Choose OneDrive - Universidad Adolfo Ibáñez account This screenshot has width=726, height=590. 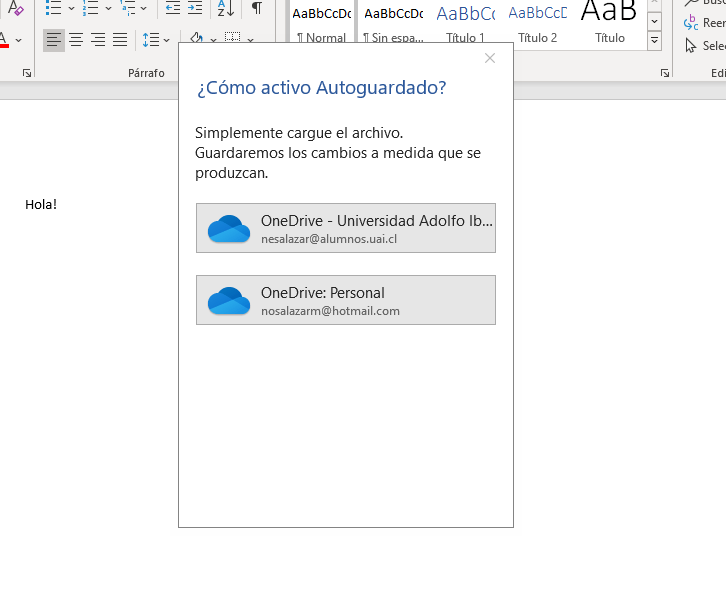pyautogui.click(x=346, y=228)
